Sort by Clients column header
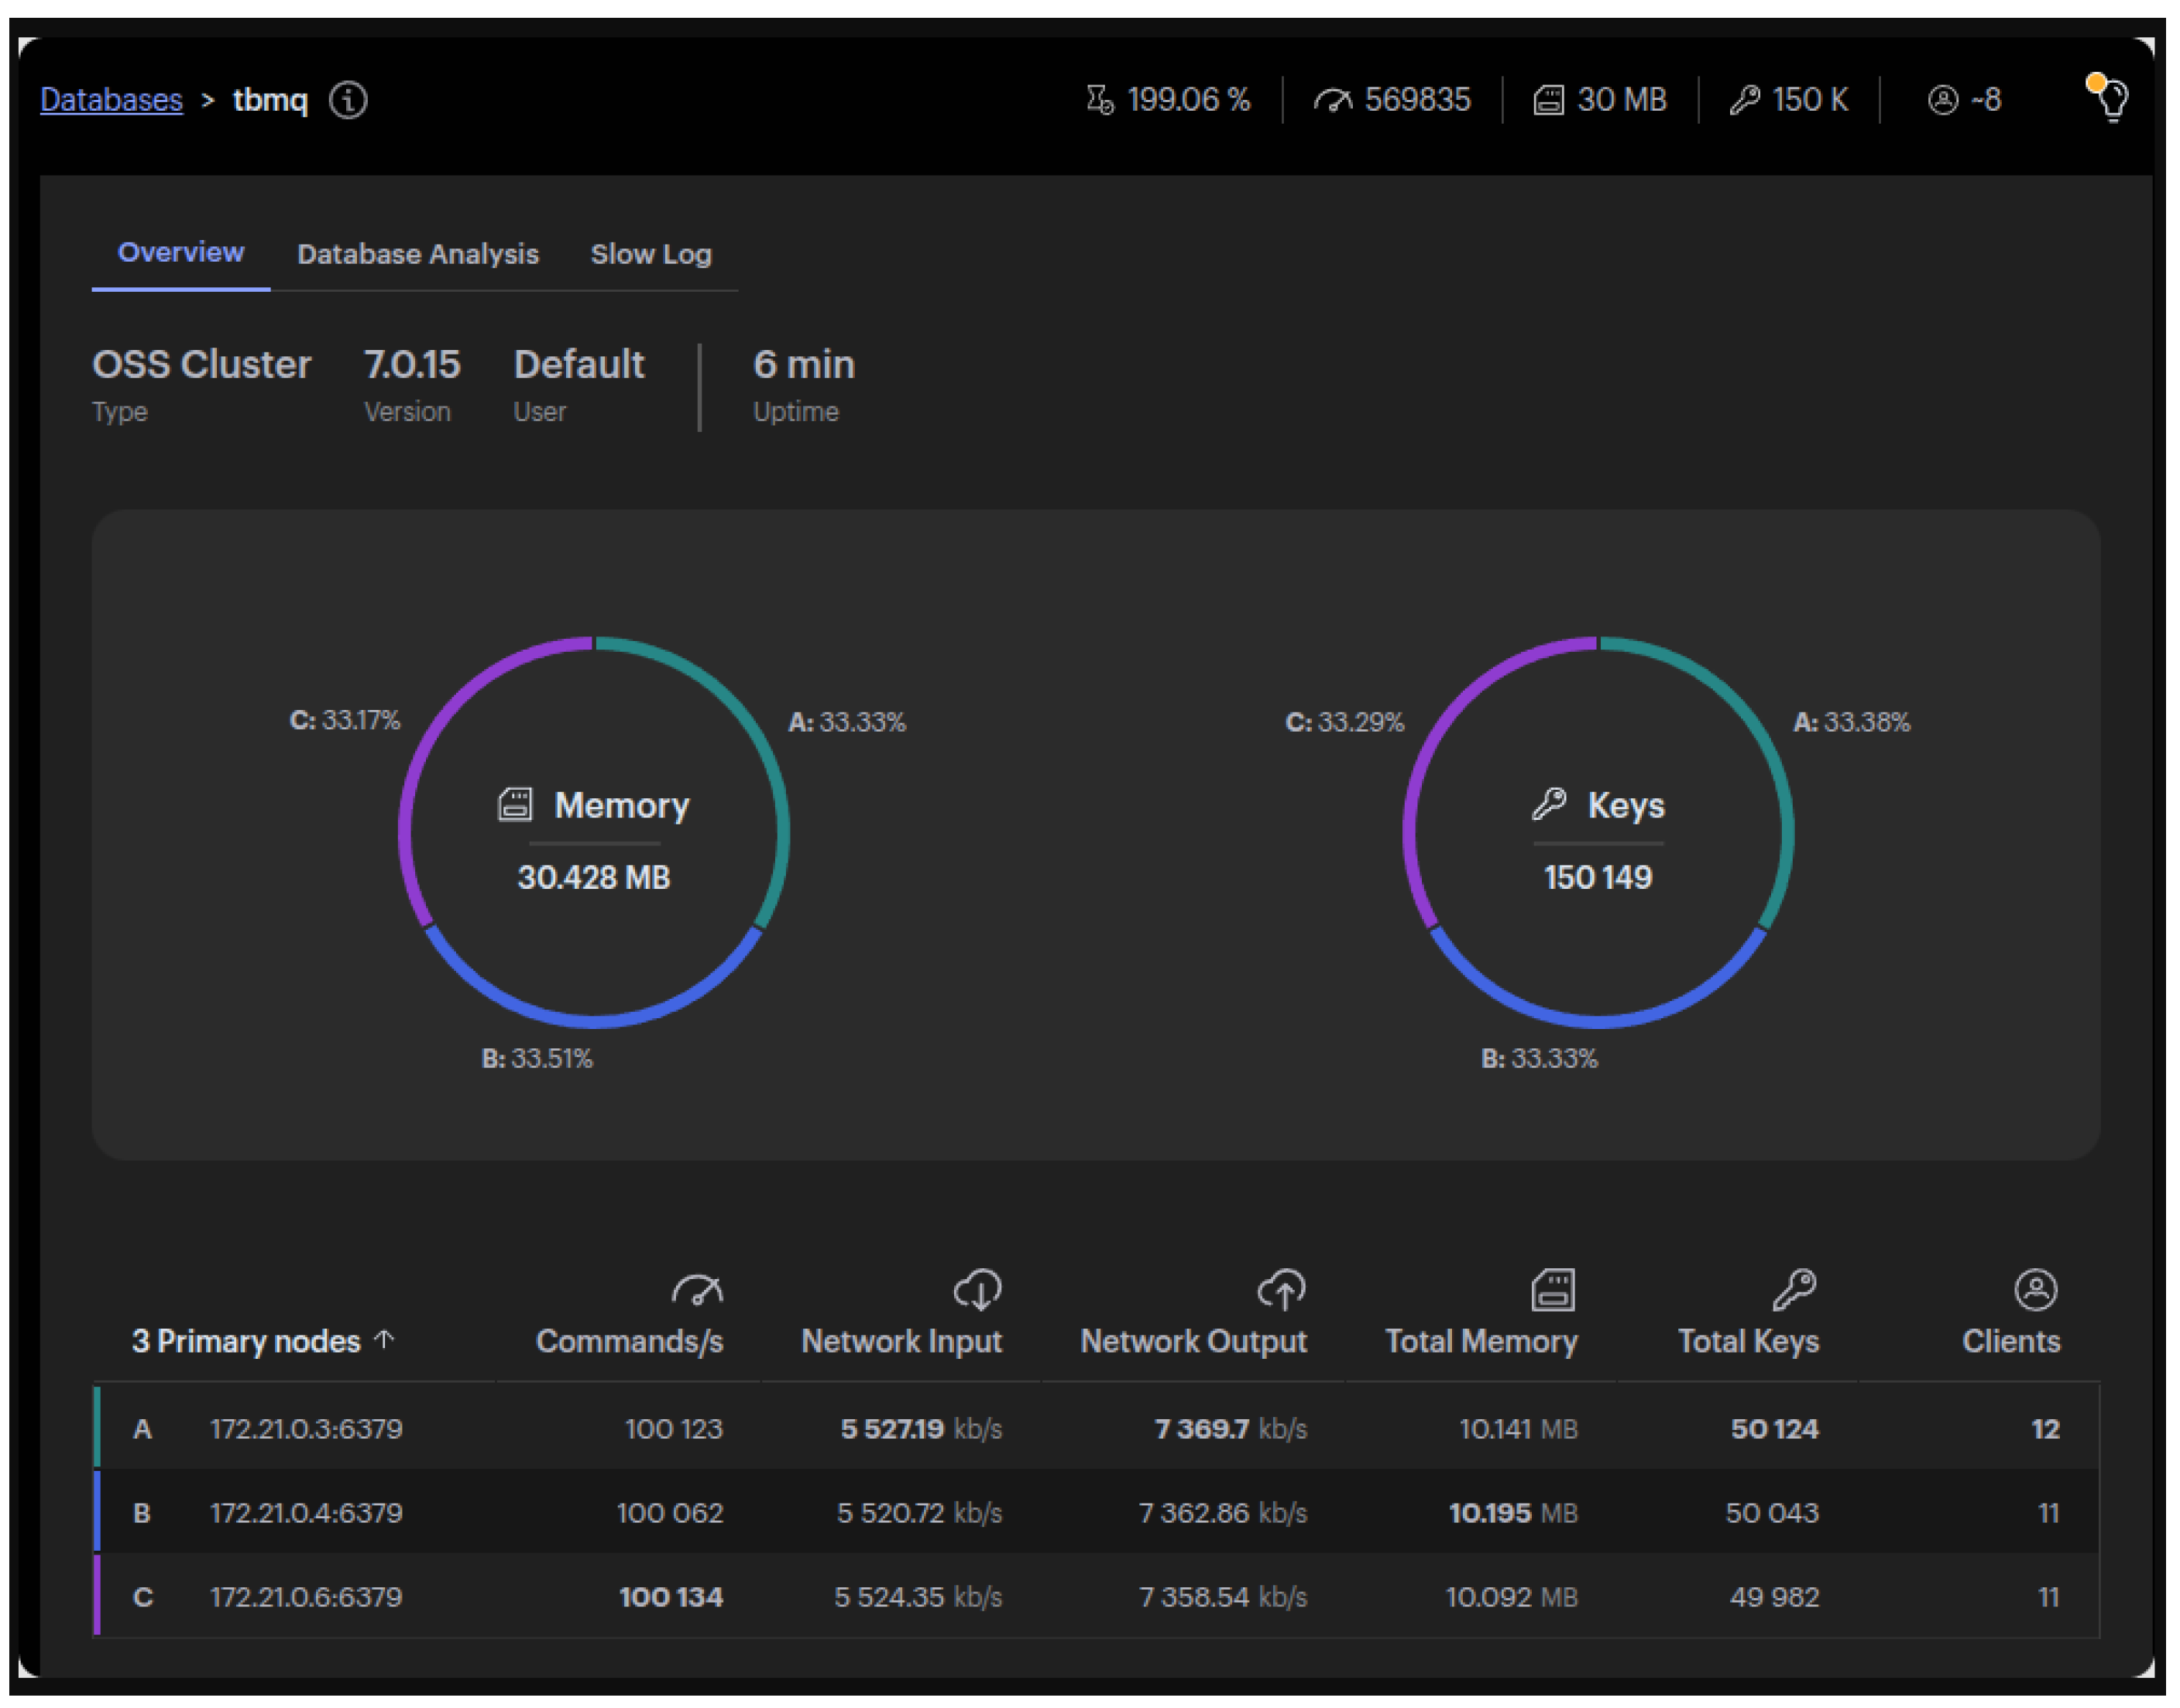Image resolution: width=2180 pixels, height=1708 pixels. [2011, 1341]
